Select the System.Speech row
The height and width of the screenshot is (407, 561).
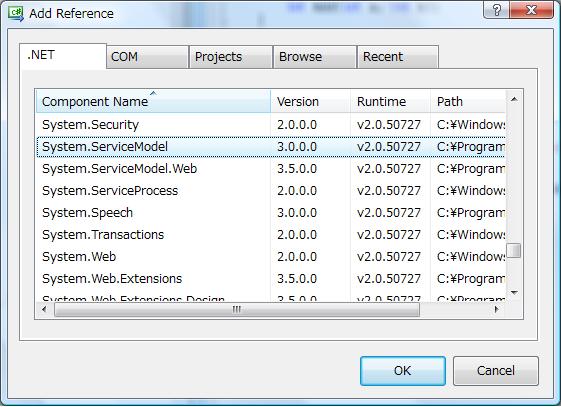point(271,213)
